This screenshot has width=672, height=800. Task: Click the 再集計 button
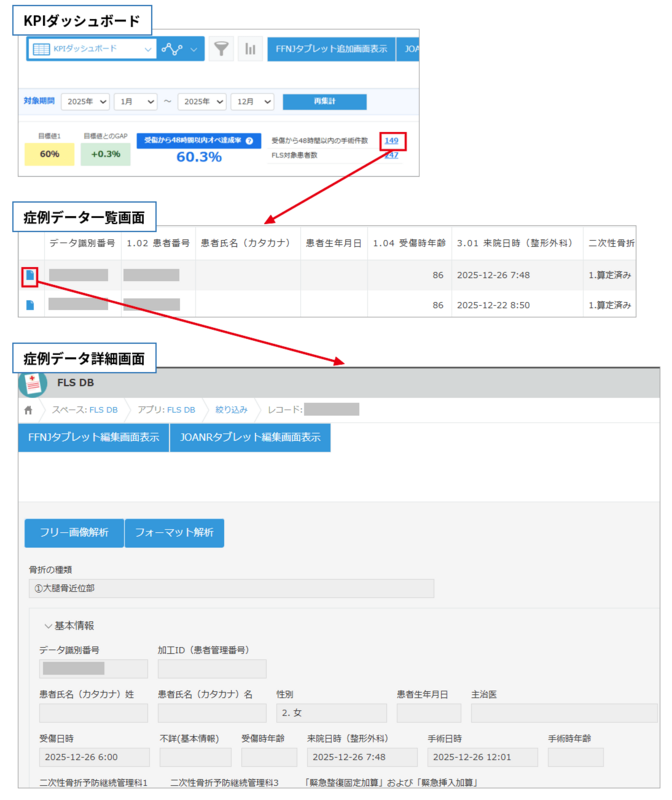[x=325, y=102]
